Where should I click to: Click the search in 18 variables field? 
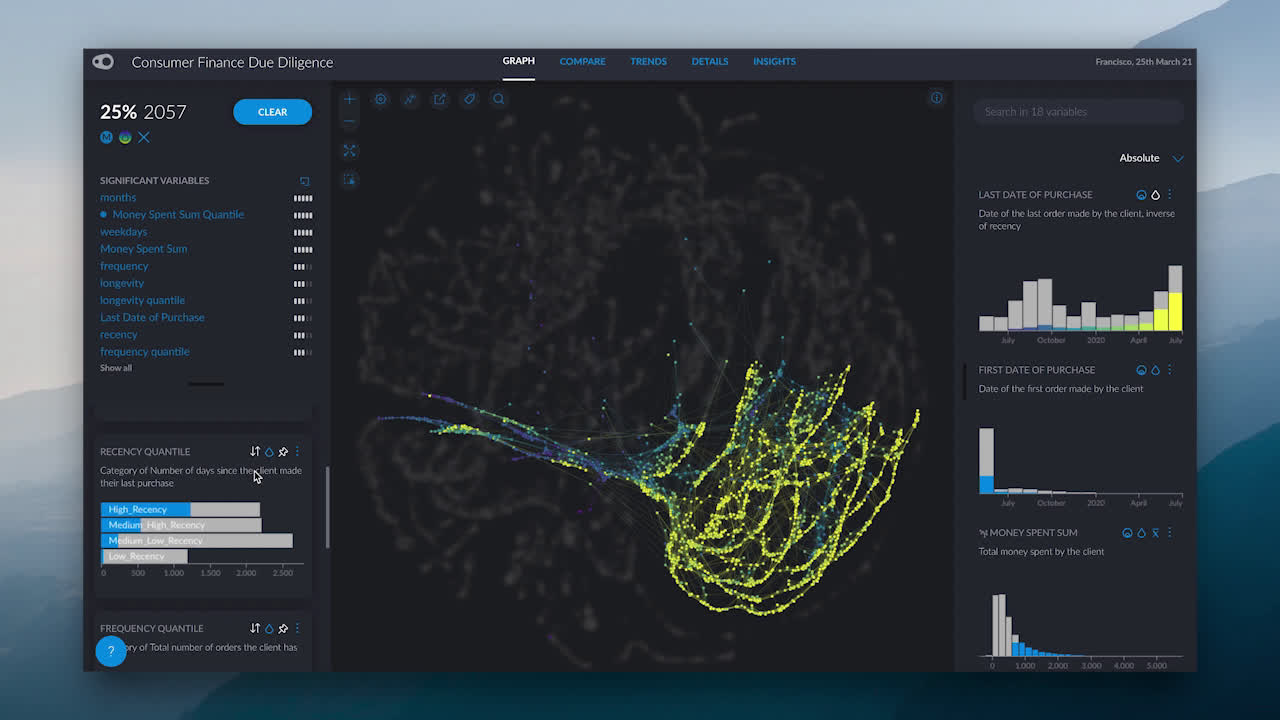pos(1079,112)
